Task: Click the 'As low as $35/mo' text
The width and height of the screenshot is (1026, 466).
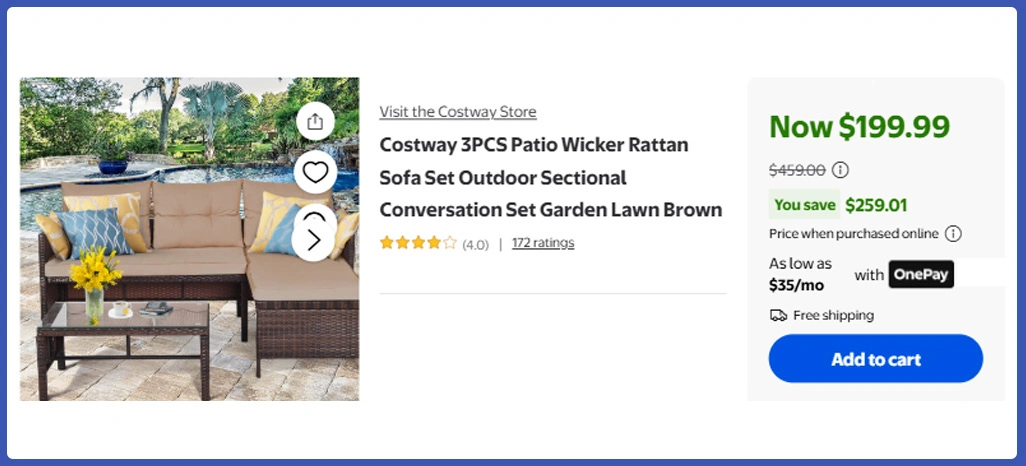Action: tap(800, 274)
